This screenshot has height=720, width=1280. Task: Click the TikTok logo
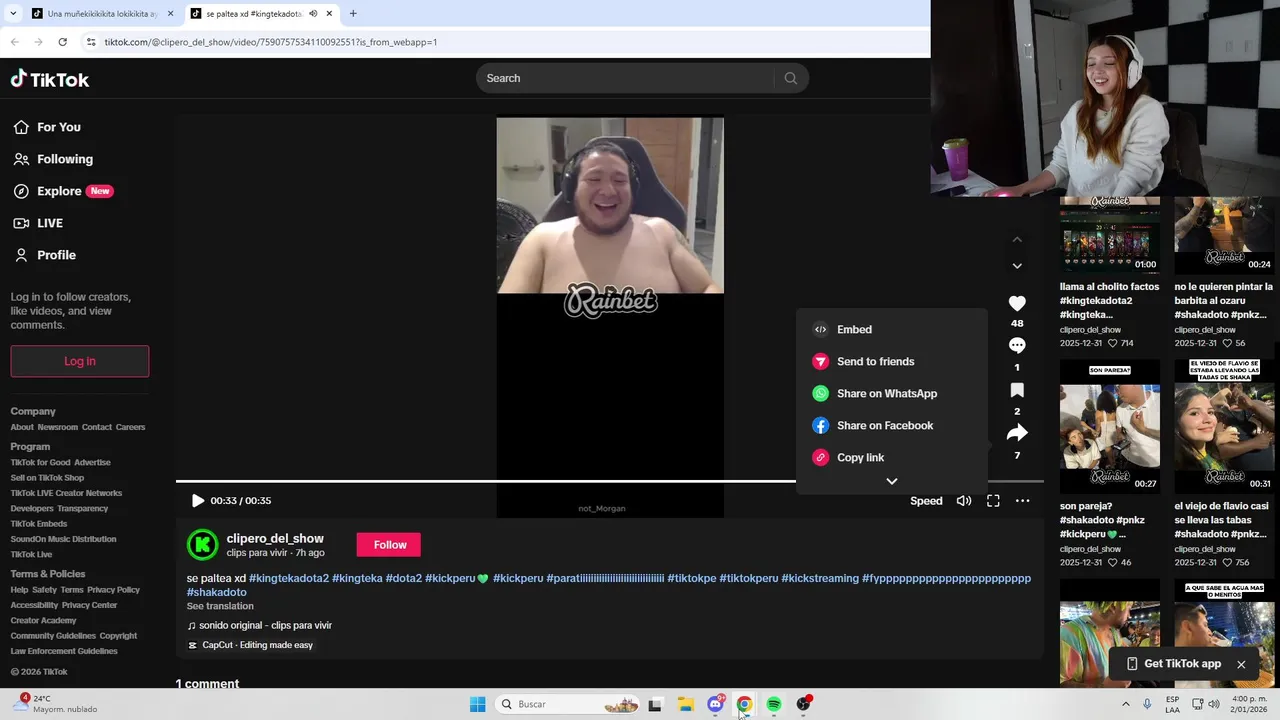[x=50, y=79]
